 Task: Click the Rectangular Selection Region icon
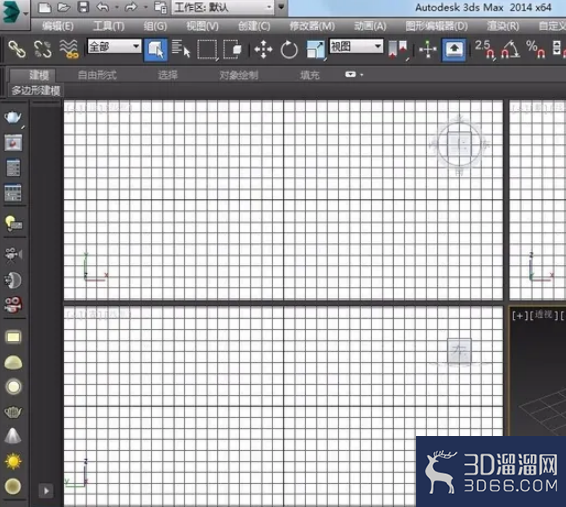207,49
